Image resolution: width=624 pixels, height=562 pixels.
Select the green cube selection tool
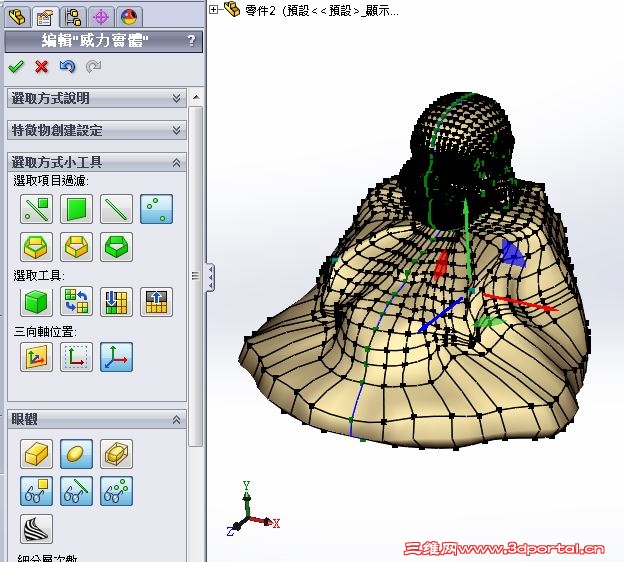[36, 302]
